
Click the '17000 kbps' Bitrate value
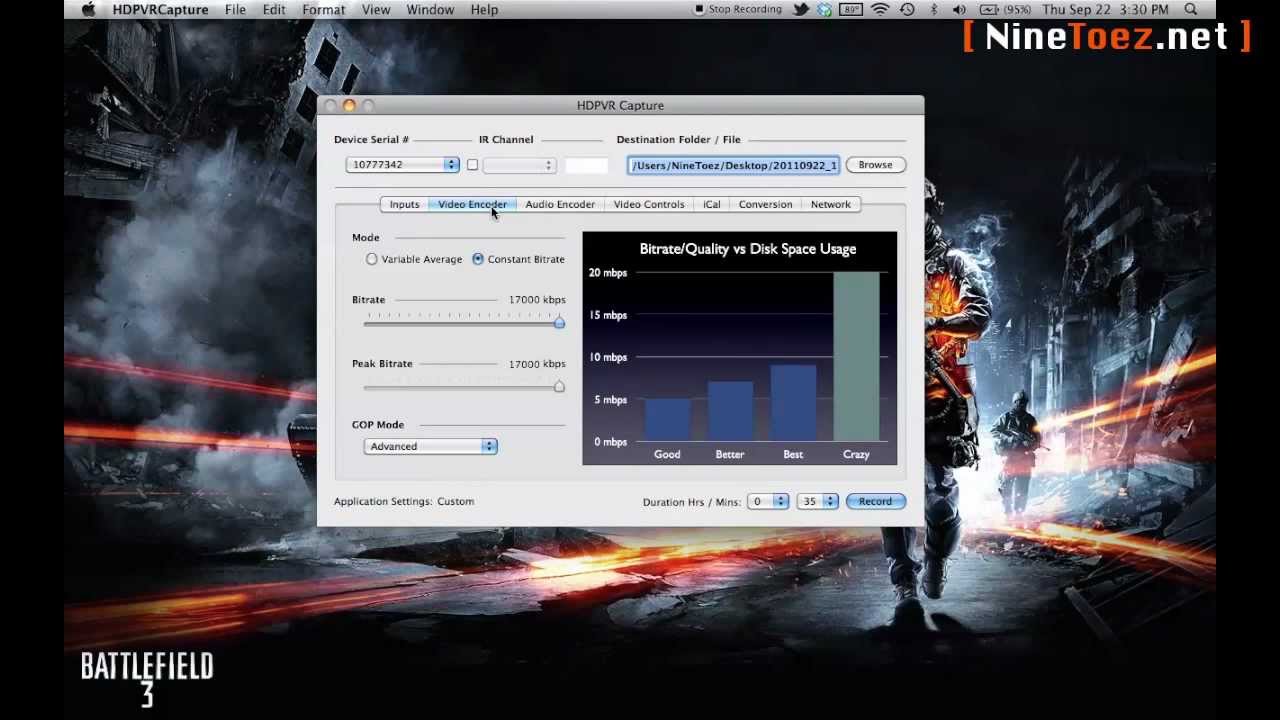(x=537, y=300)
